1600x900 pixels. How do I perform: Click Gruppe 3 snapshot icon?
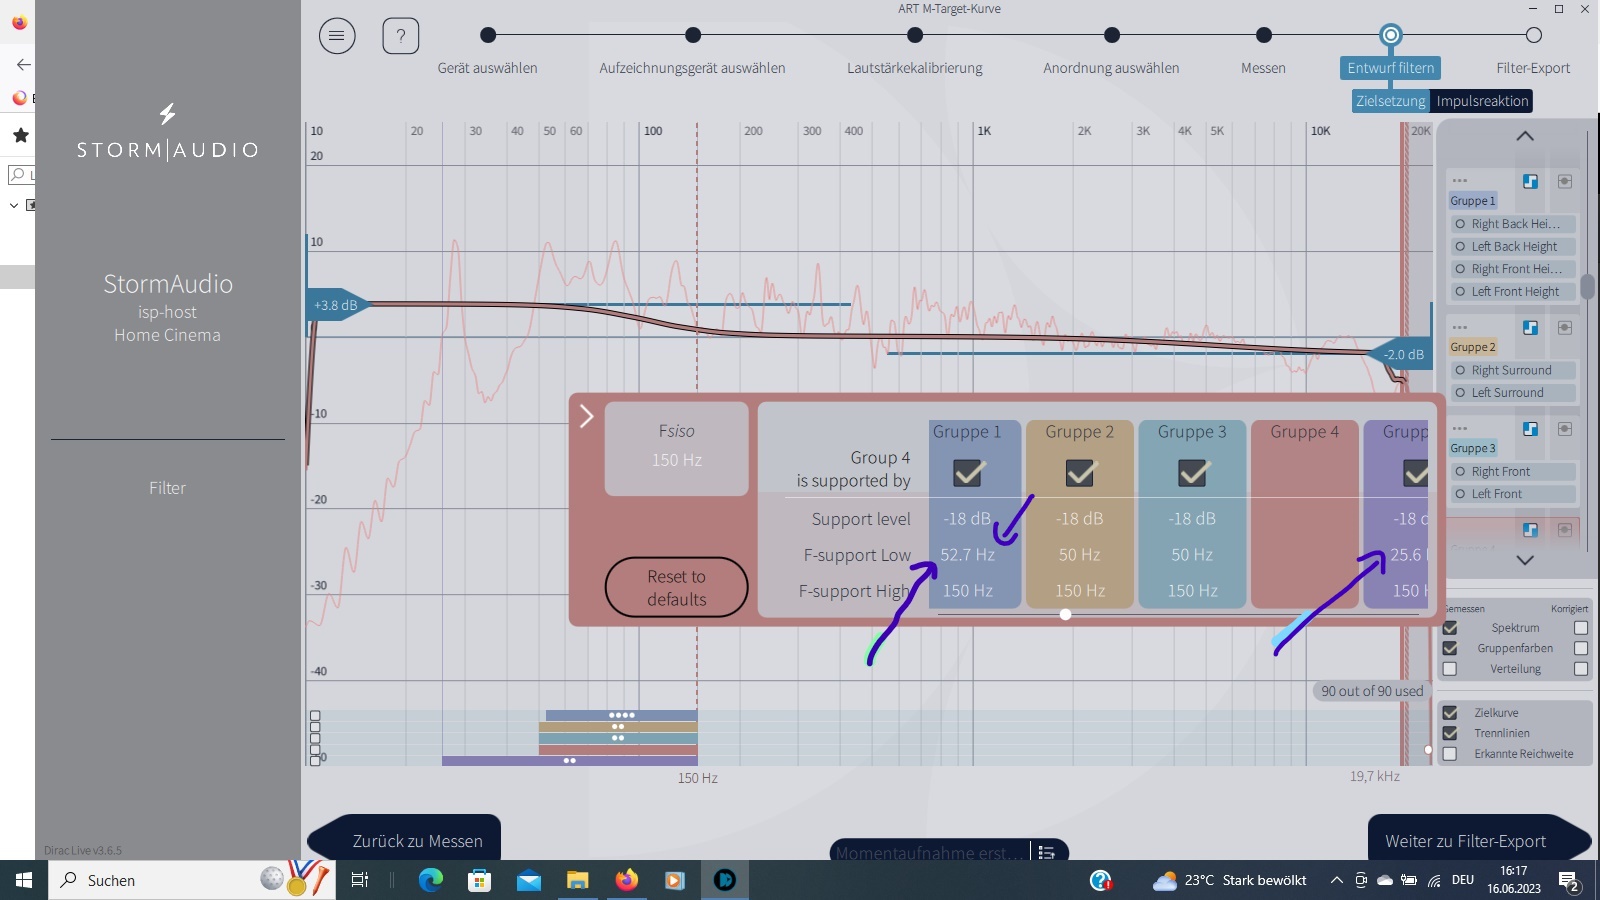pos(1565,428)
